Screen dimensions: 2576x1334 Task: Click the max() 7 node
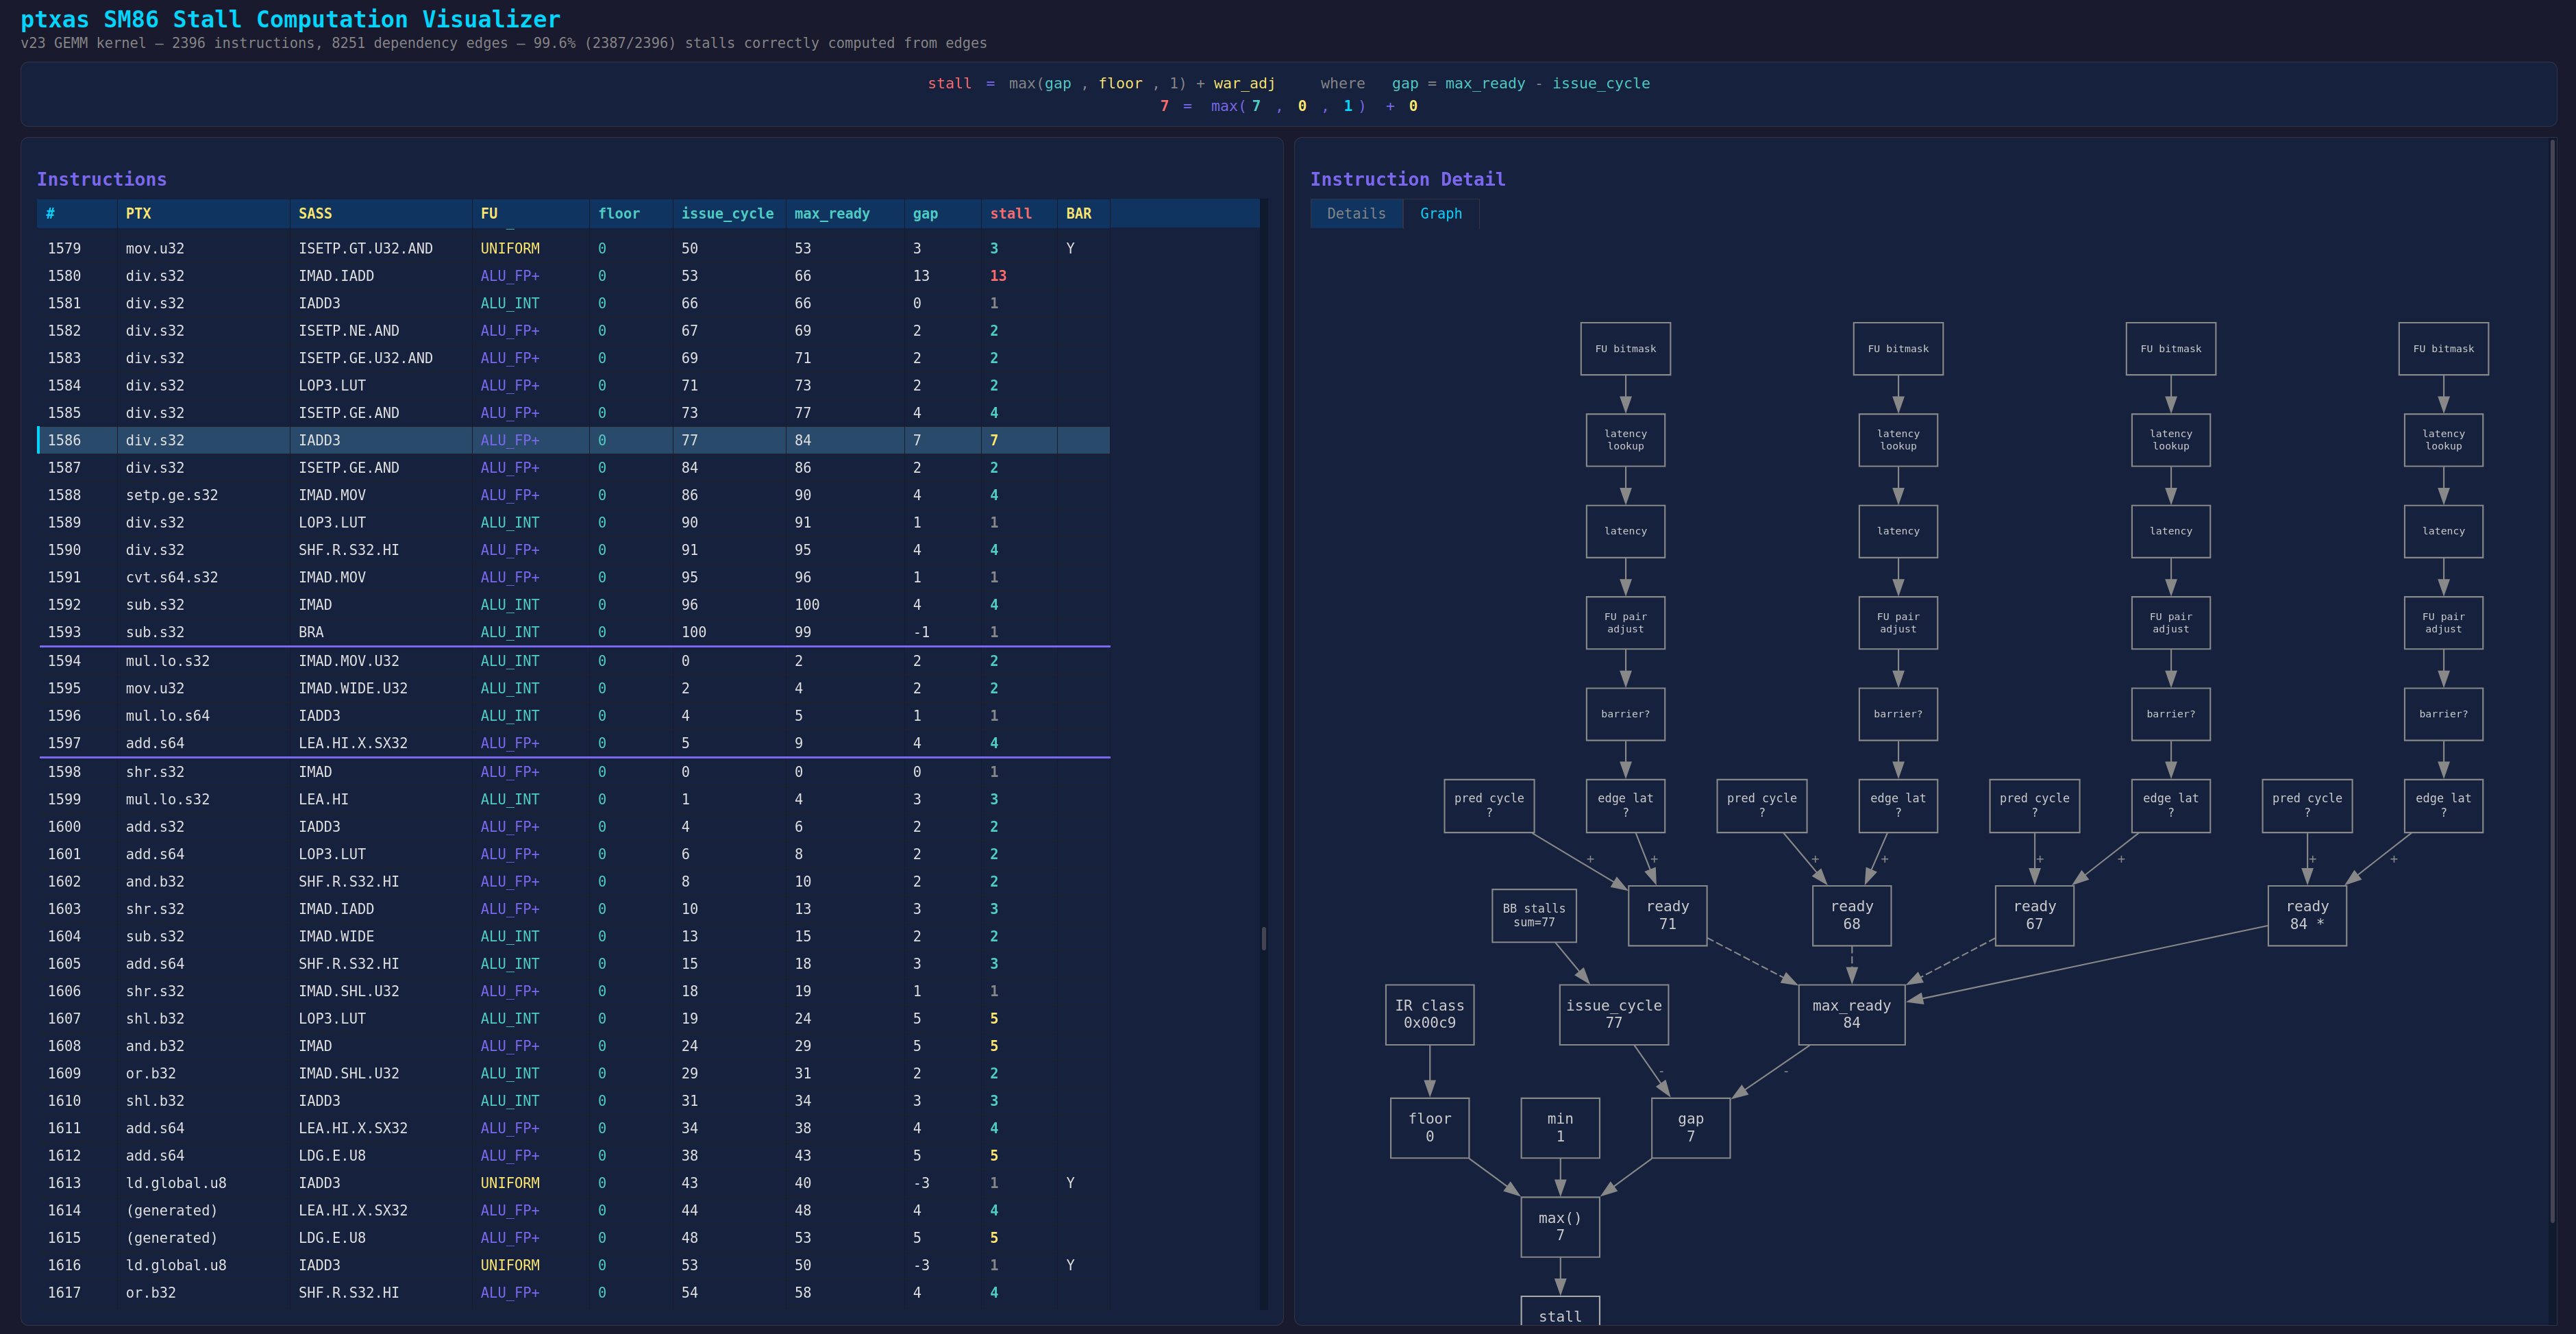tap(1559, 1226)
